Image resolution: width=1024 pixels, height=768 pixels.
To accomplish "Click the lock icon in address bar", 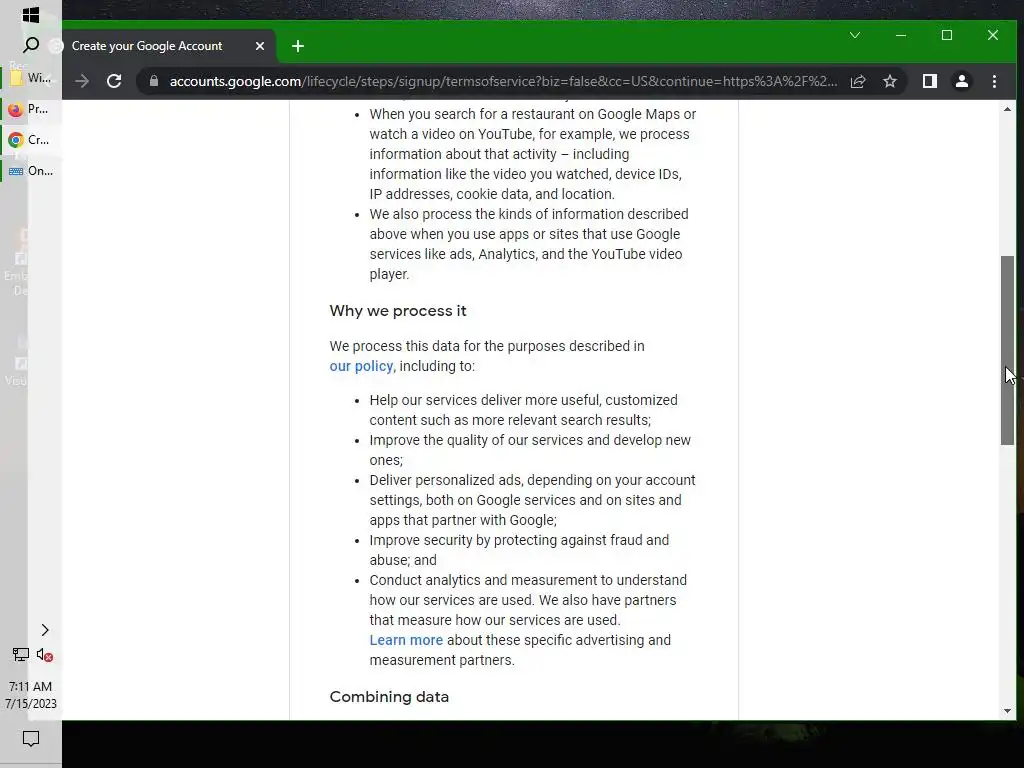I will point(154,81).
